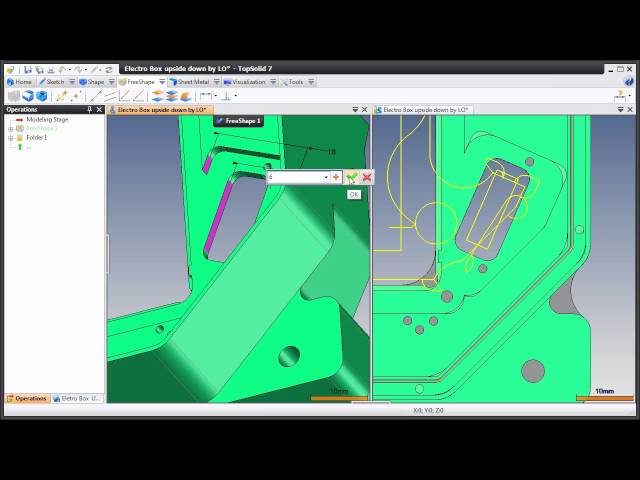This screenshot has height=480, width=640.
Task: Open the FreeShape tab dropdown arrow
Action: pos(162,82)
